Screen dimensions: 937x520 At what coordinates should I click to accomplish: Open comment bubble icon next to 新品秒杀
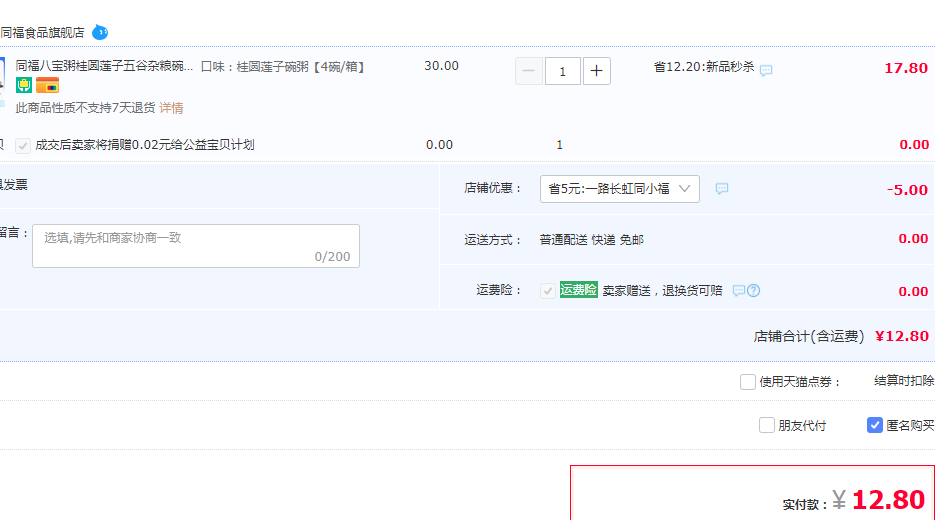765,71
